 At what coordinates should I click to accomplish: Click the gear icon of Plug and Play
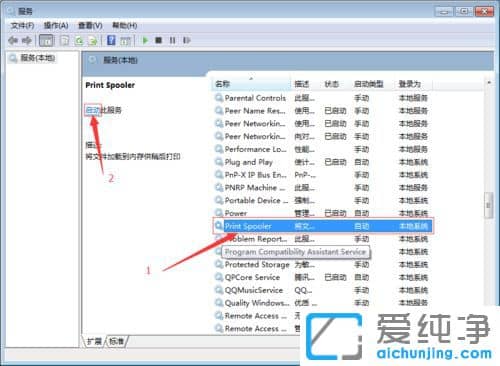point(219,162)
